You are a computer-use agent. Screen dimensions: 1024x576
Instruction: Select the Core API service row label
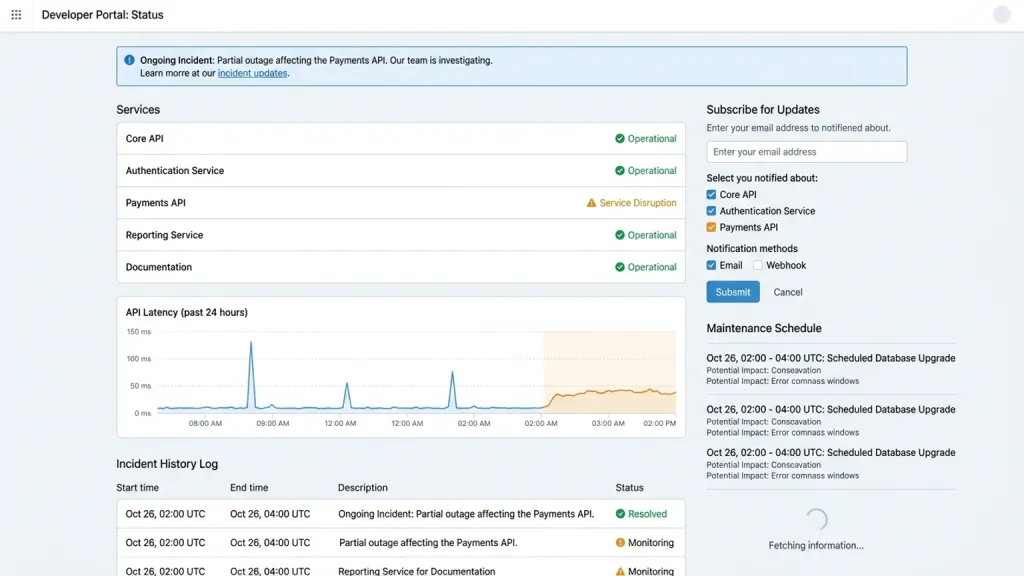click(x=144, y=138)
